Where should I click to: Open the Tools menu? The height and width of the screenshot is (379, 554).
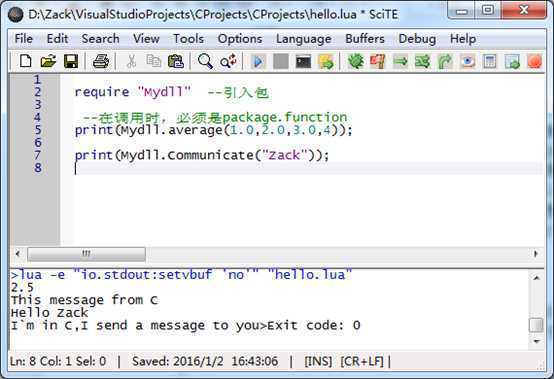tap(189, 39)
